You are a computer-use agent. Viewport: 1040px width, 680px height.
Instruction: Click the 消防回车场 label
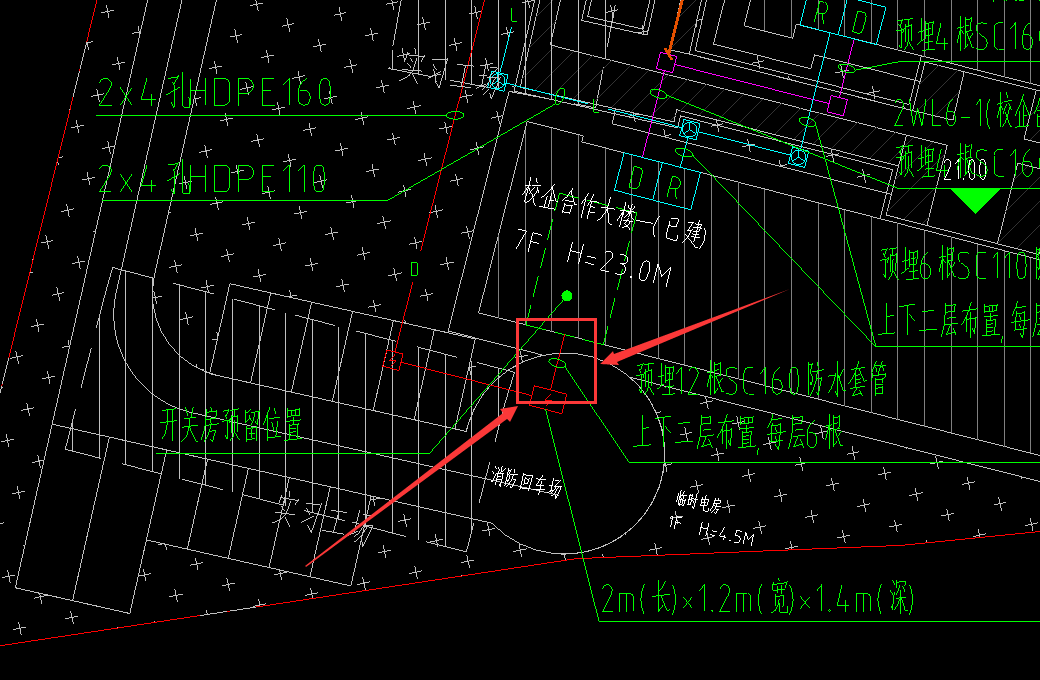point(527,481)
